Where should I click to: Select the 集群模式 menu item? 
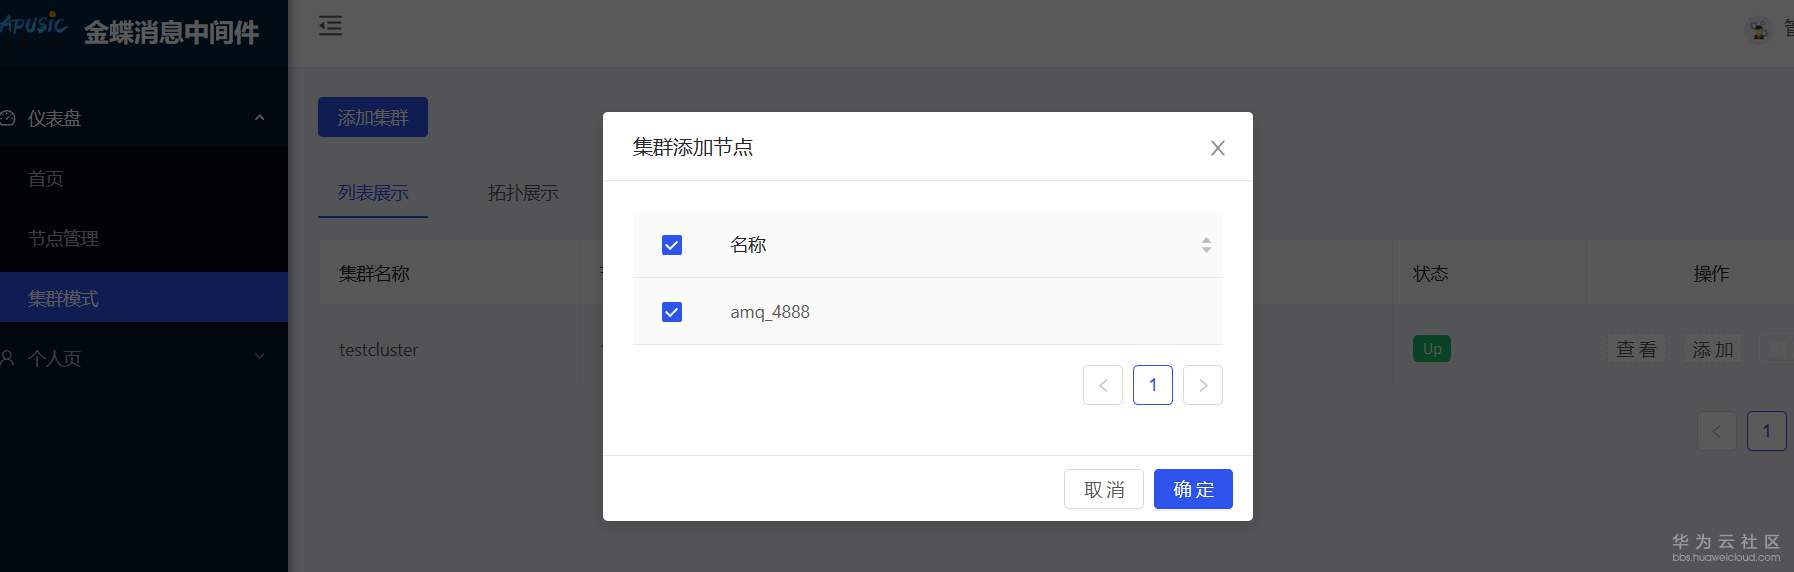144,297
